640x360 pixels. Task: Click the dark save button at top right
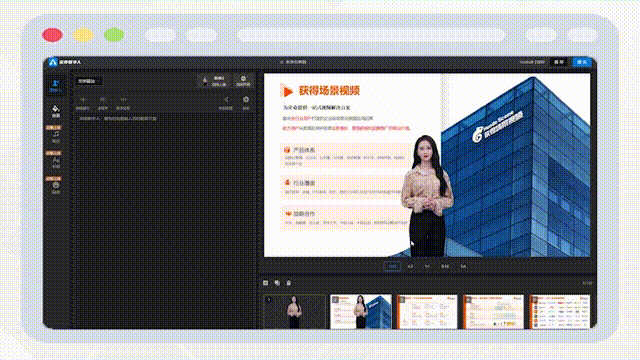point(559,62)
